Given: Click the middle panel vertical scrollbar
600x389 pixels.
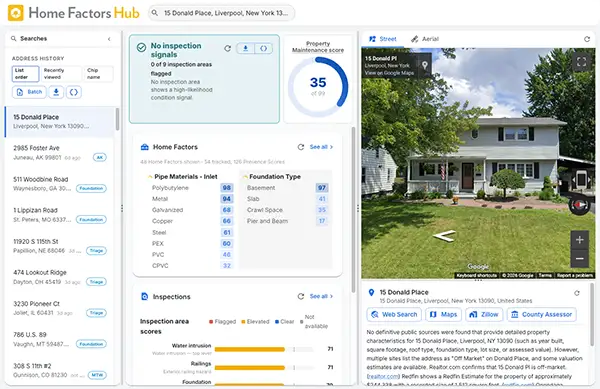Looking at the screenshot, I should [x=353, y=210].
